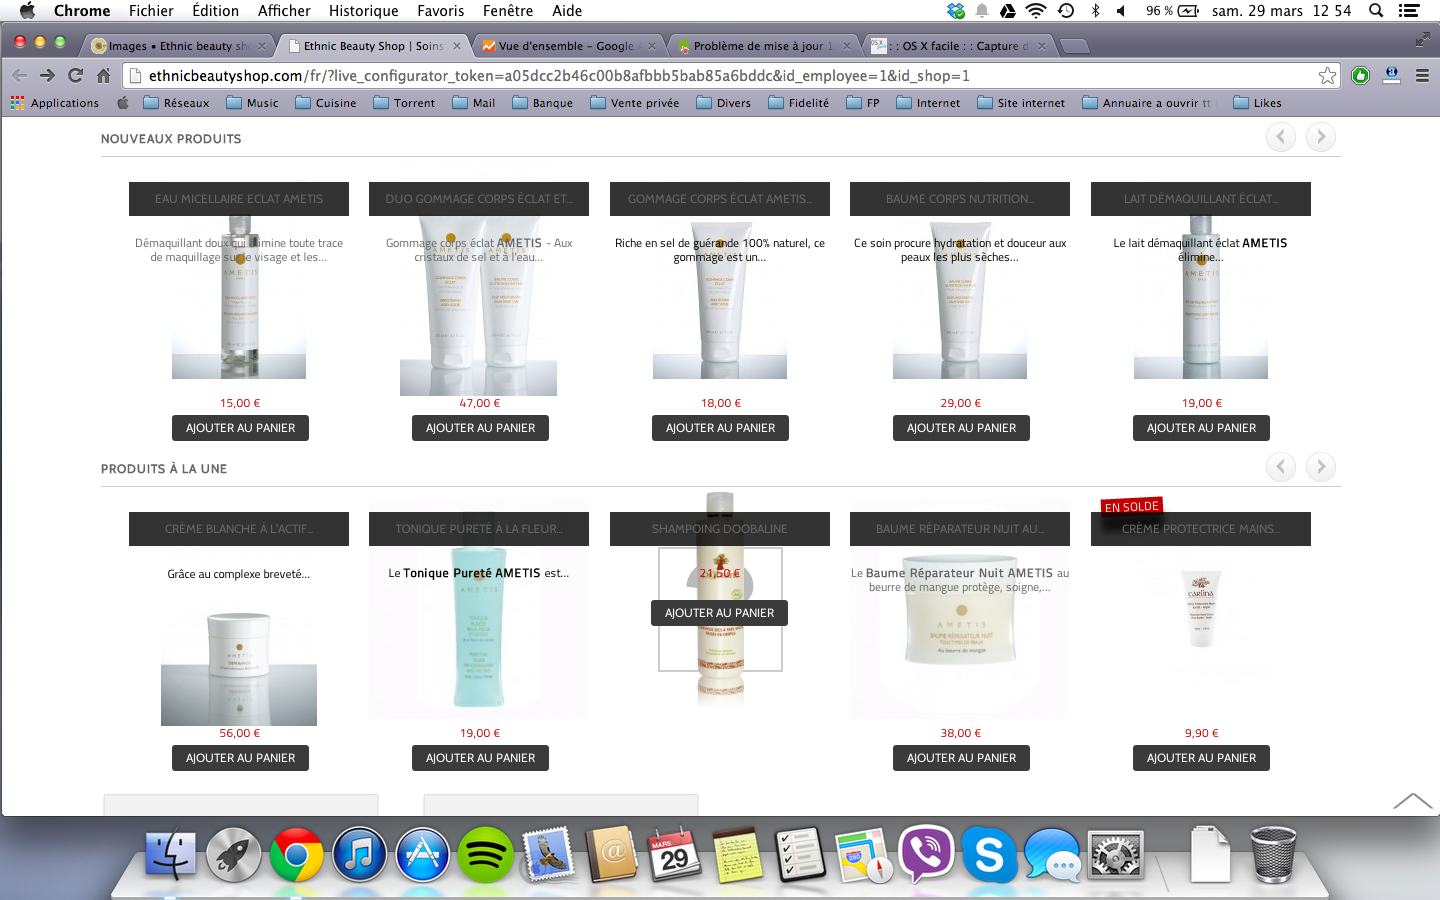Show previous Produits à la une items
The width and height of the screenshot is (1440, 900).
1281,467
